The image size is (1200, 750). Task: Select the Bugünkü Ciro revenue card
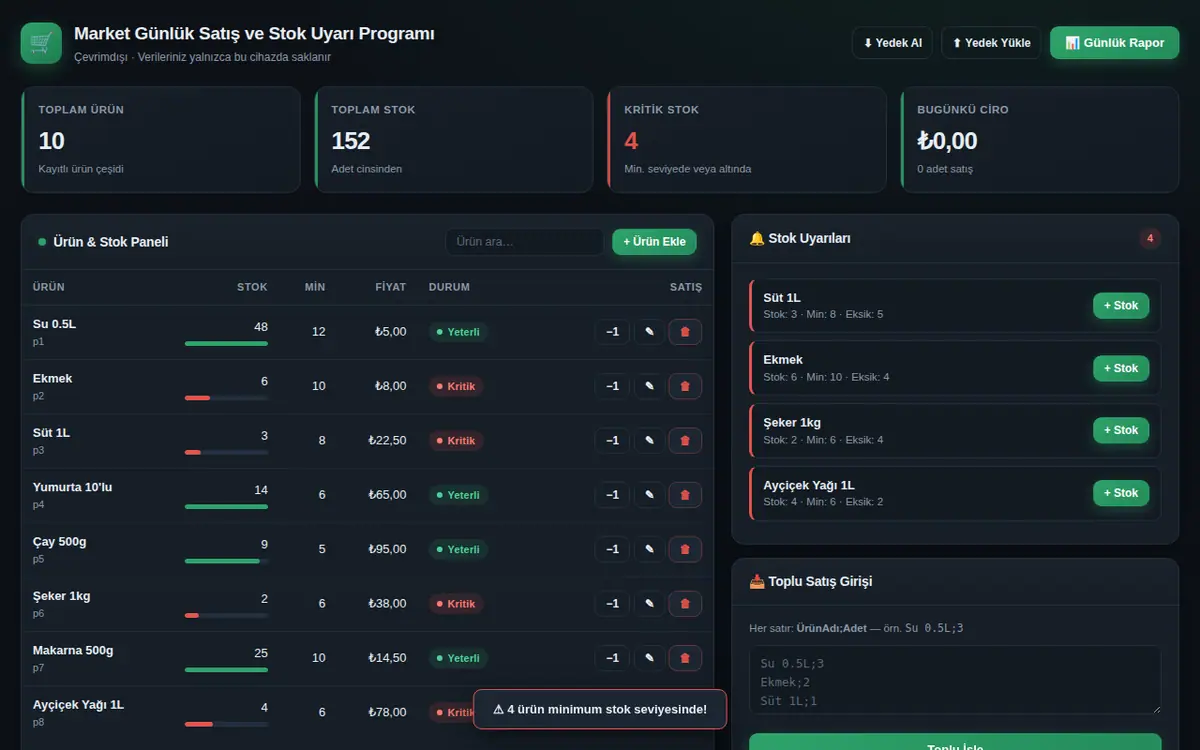(1040, 139)
